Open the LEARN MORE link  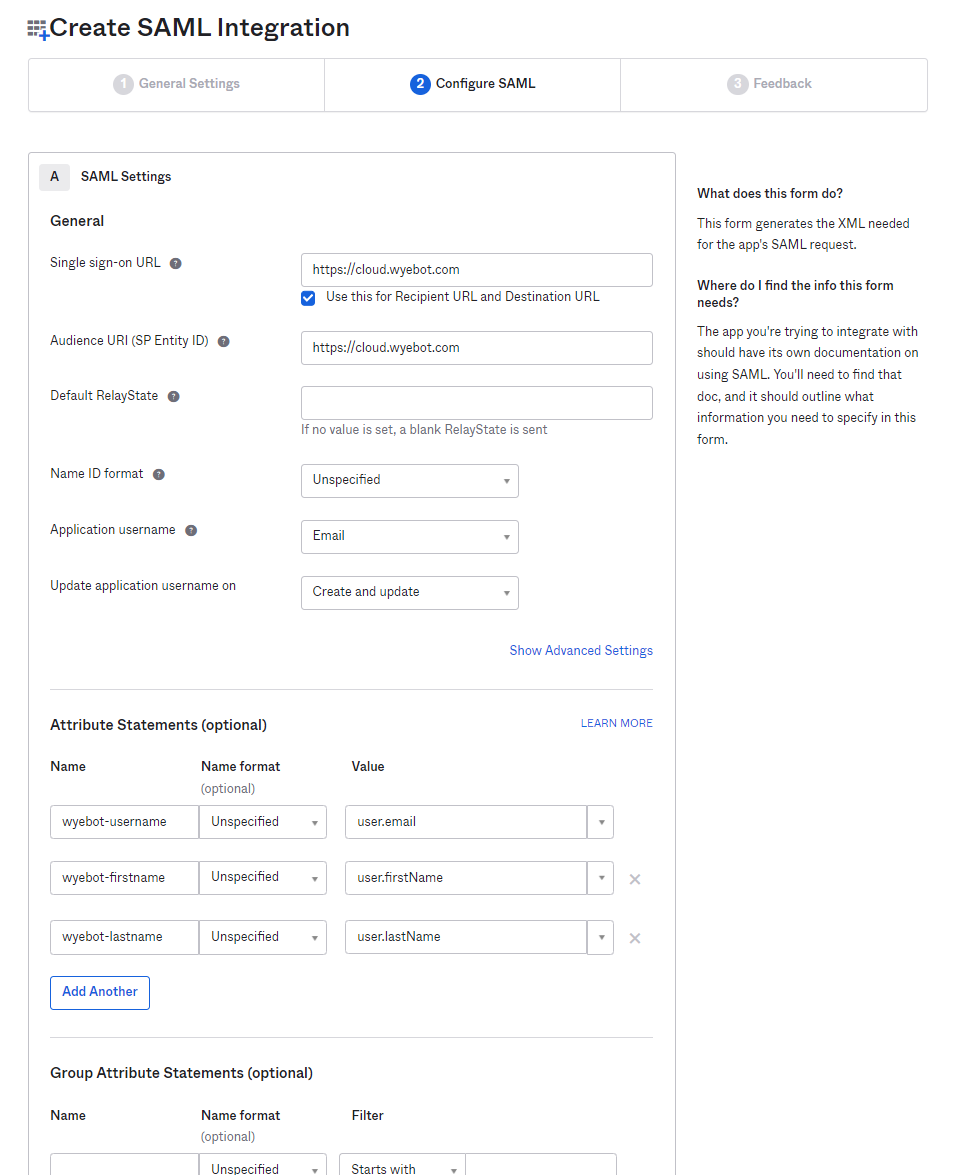616,723
